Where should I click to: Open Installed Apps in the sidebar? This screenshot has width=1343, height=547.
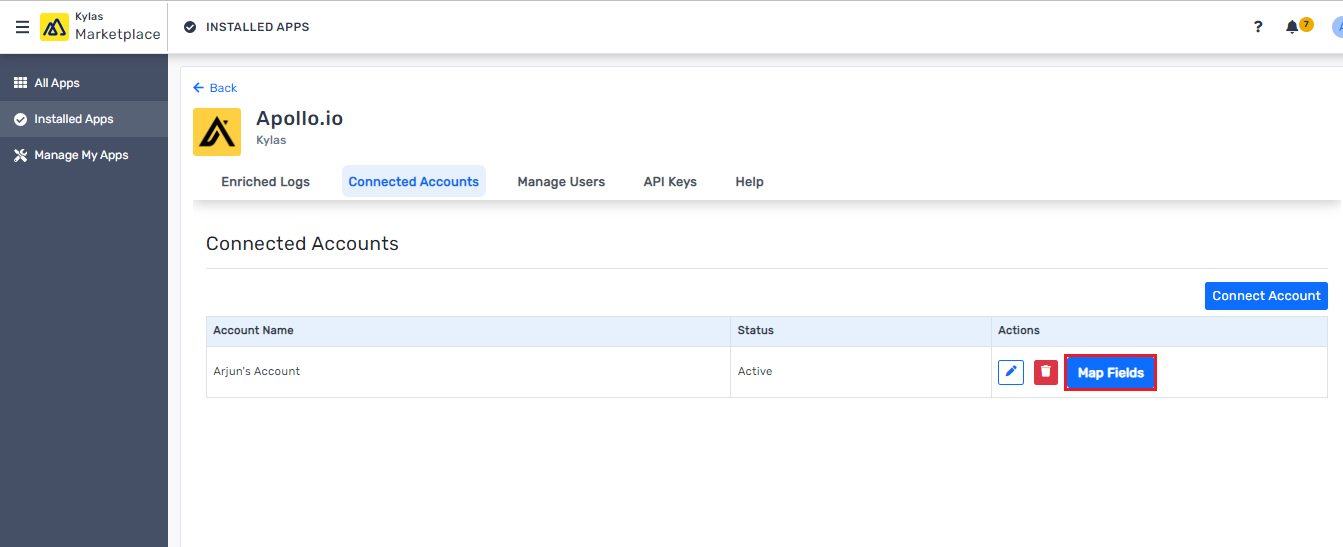pos(84,119)
